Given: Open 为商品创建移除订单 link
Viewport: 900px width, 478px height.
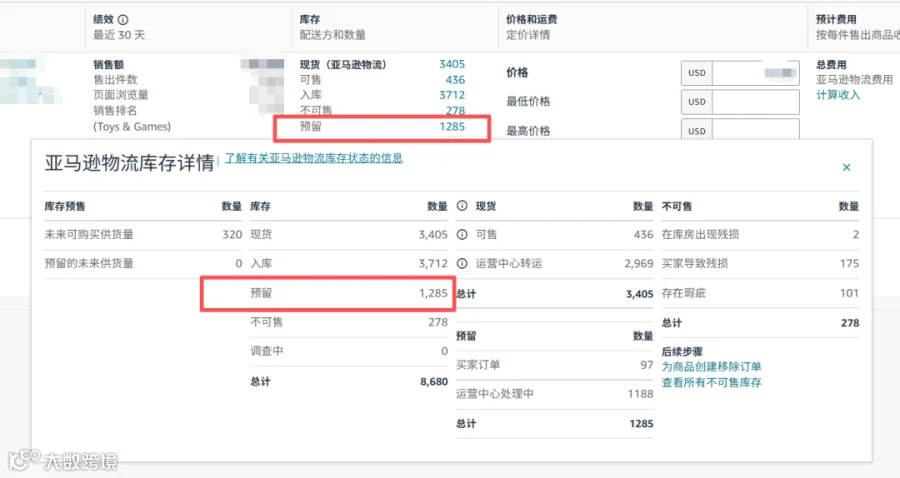Looking at the screenshot, I should (711, 367).
